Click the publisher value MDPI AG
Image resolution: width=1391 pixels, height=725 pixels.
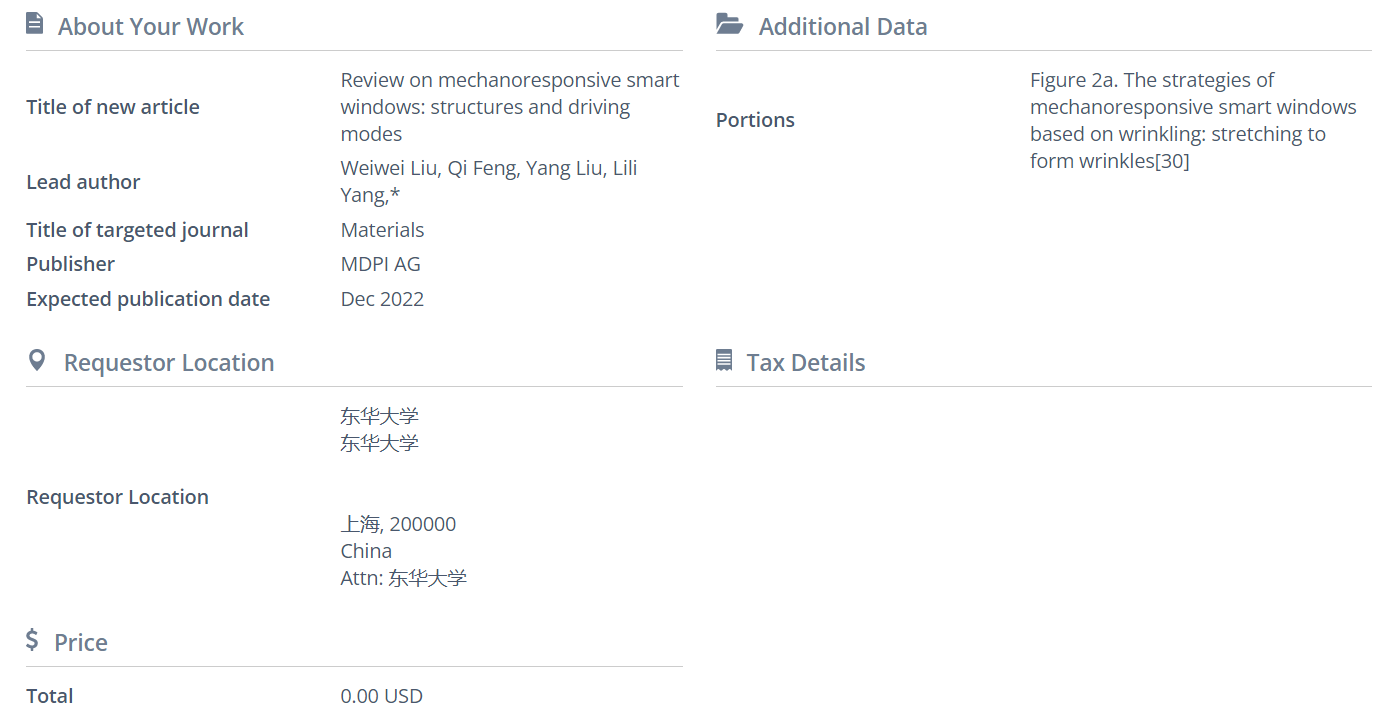click(380, 264)
